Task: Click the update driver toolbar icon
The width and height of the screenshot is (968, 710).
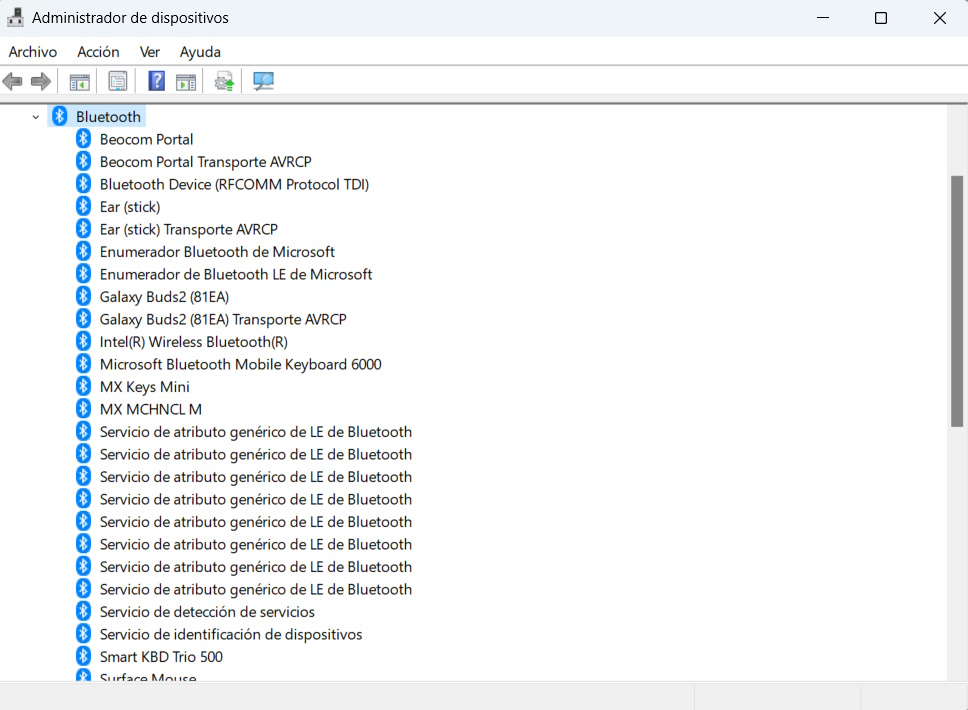Action: pos(224,81)
